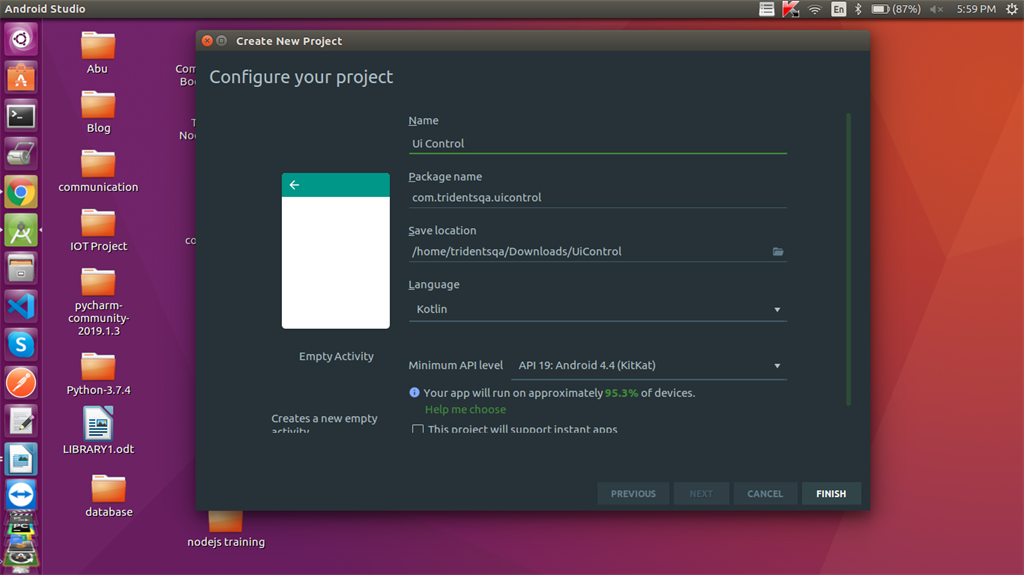Open the 5:59 PM clock menu

click(976, 9)
